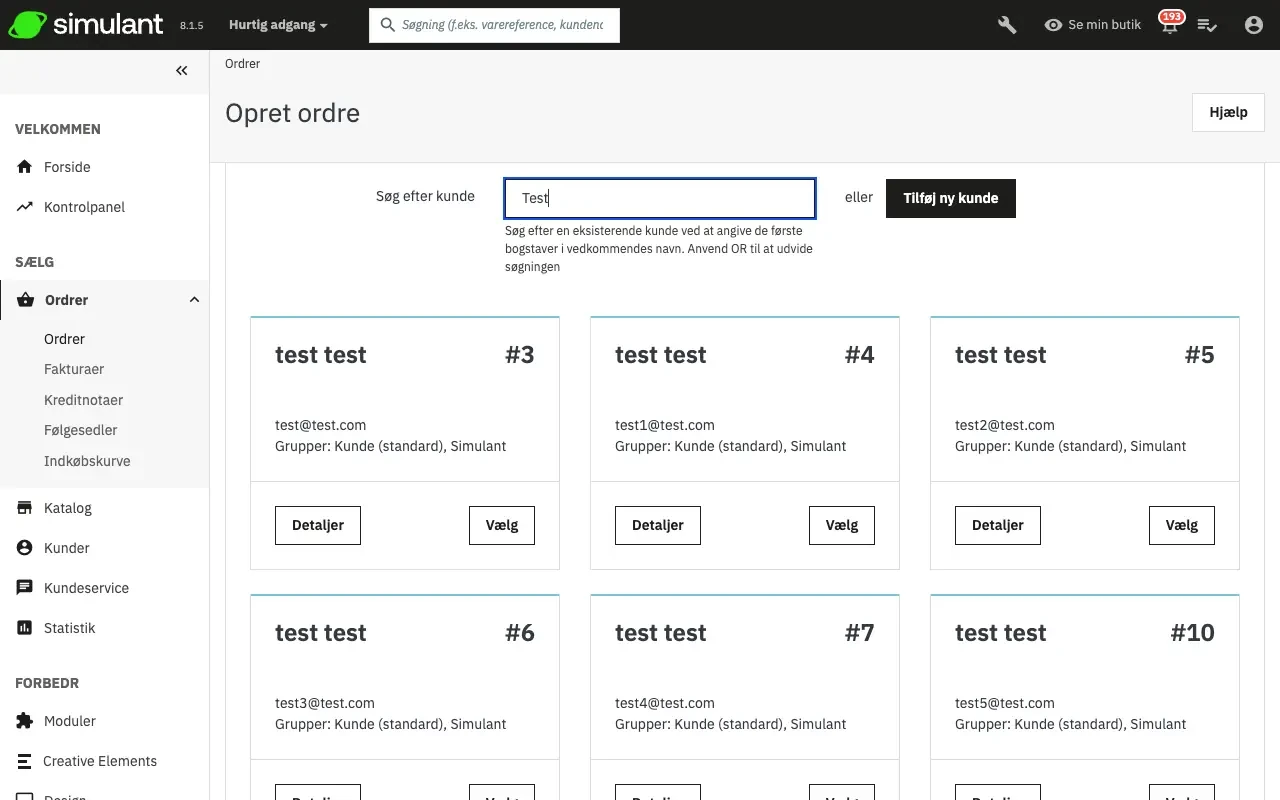The image size is (1280, 800).
Task: Click the Simulant logo
Action: [x=86, y=25]
